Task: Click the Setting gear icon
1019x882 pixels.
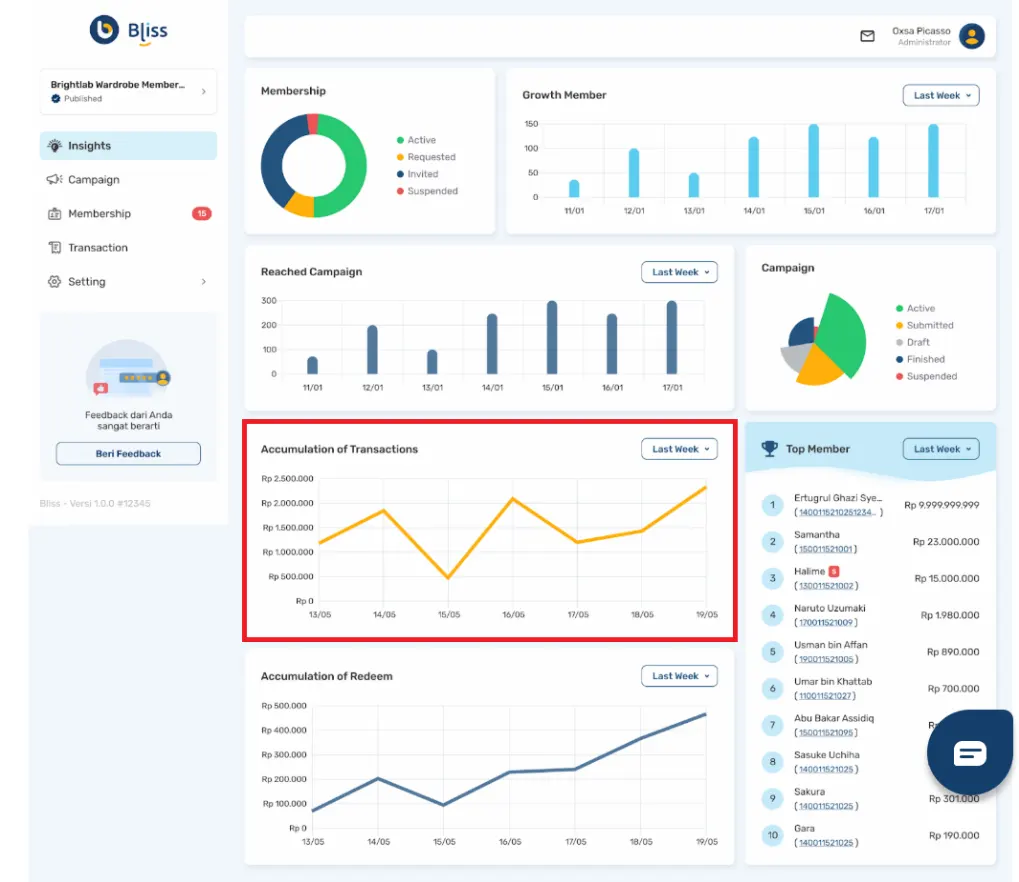Action: 54,282
